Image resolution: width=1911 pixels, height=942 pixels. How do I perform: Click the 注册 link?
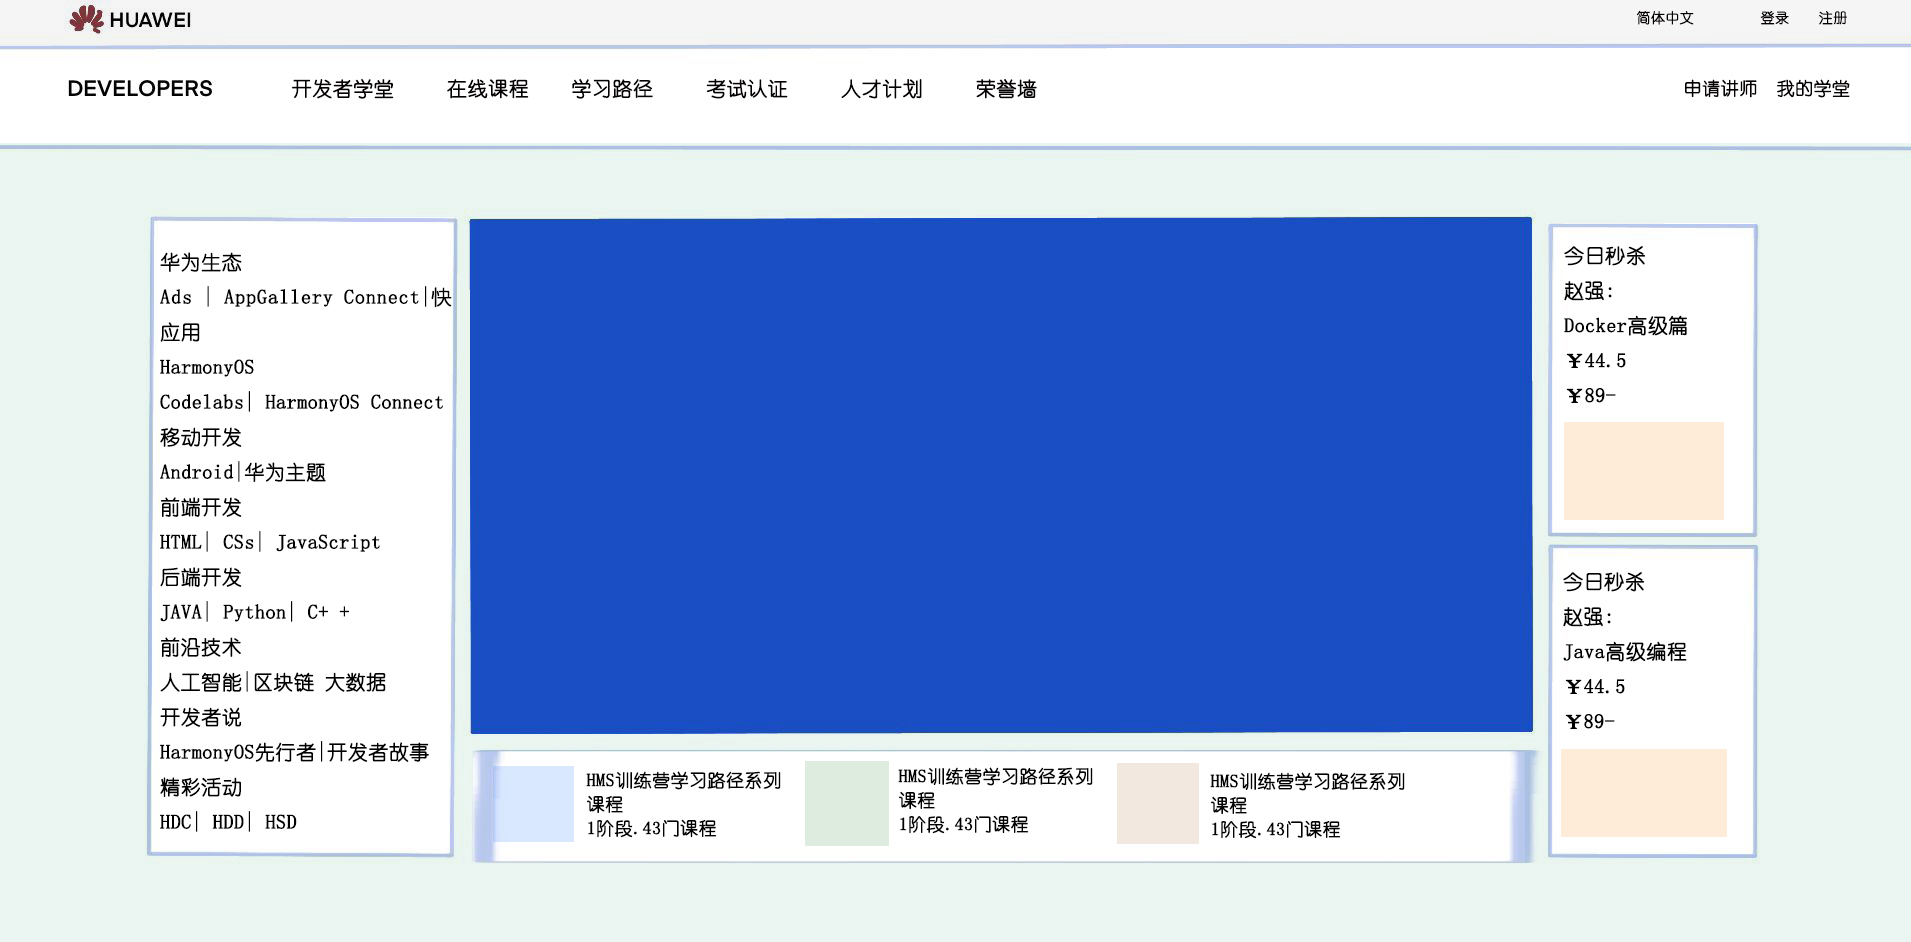1833,18
